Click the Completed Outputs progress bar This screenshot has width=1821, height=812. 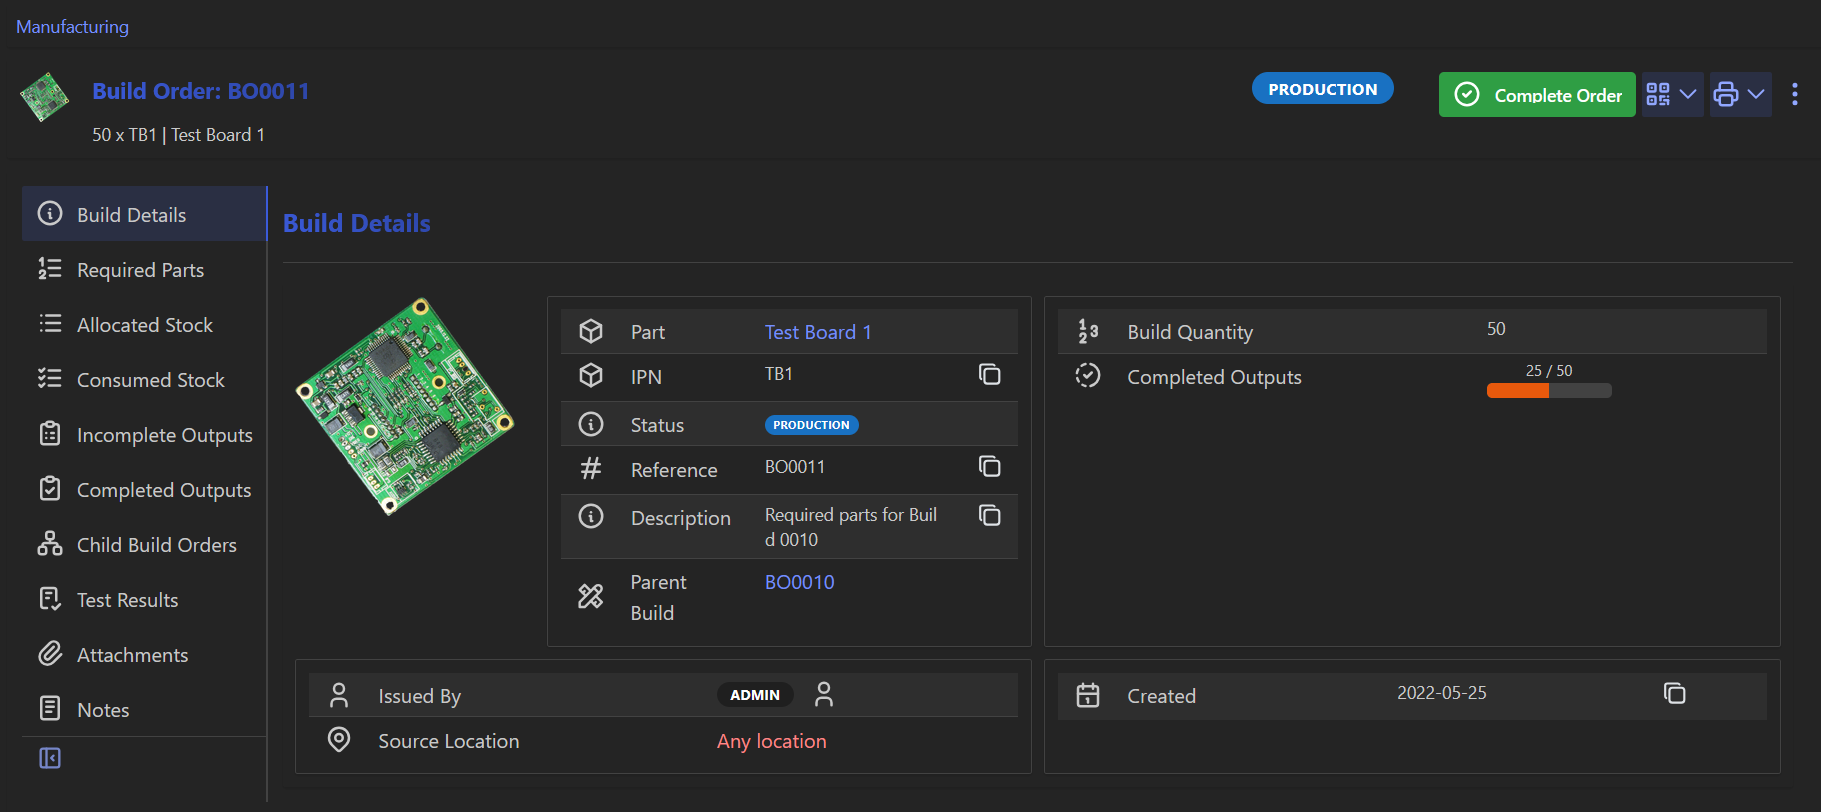[x=1548, y=391]
